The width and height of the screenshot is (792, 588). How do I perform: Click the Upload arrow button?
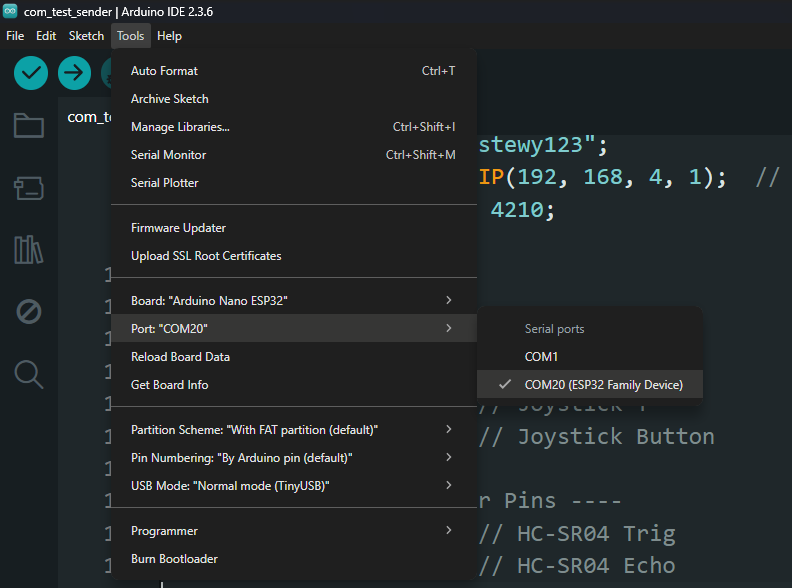click(74, 73)
